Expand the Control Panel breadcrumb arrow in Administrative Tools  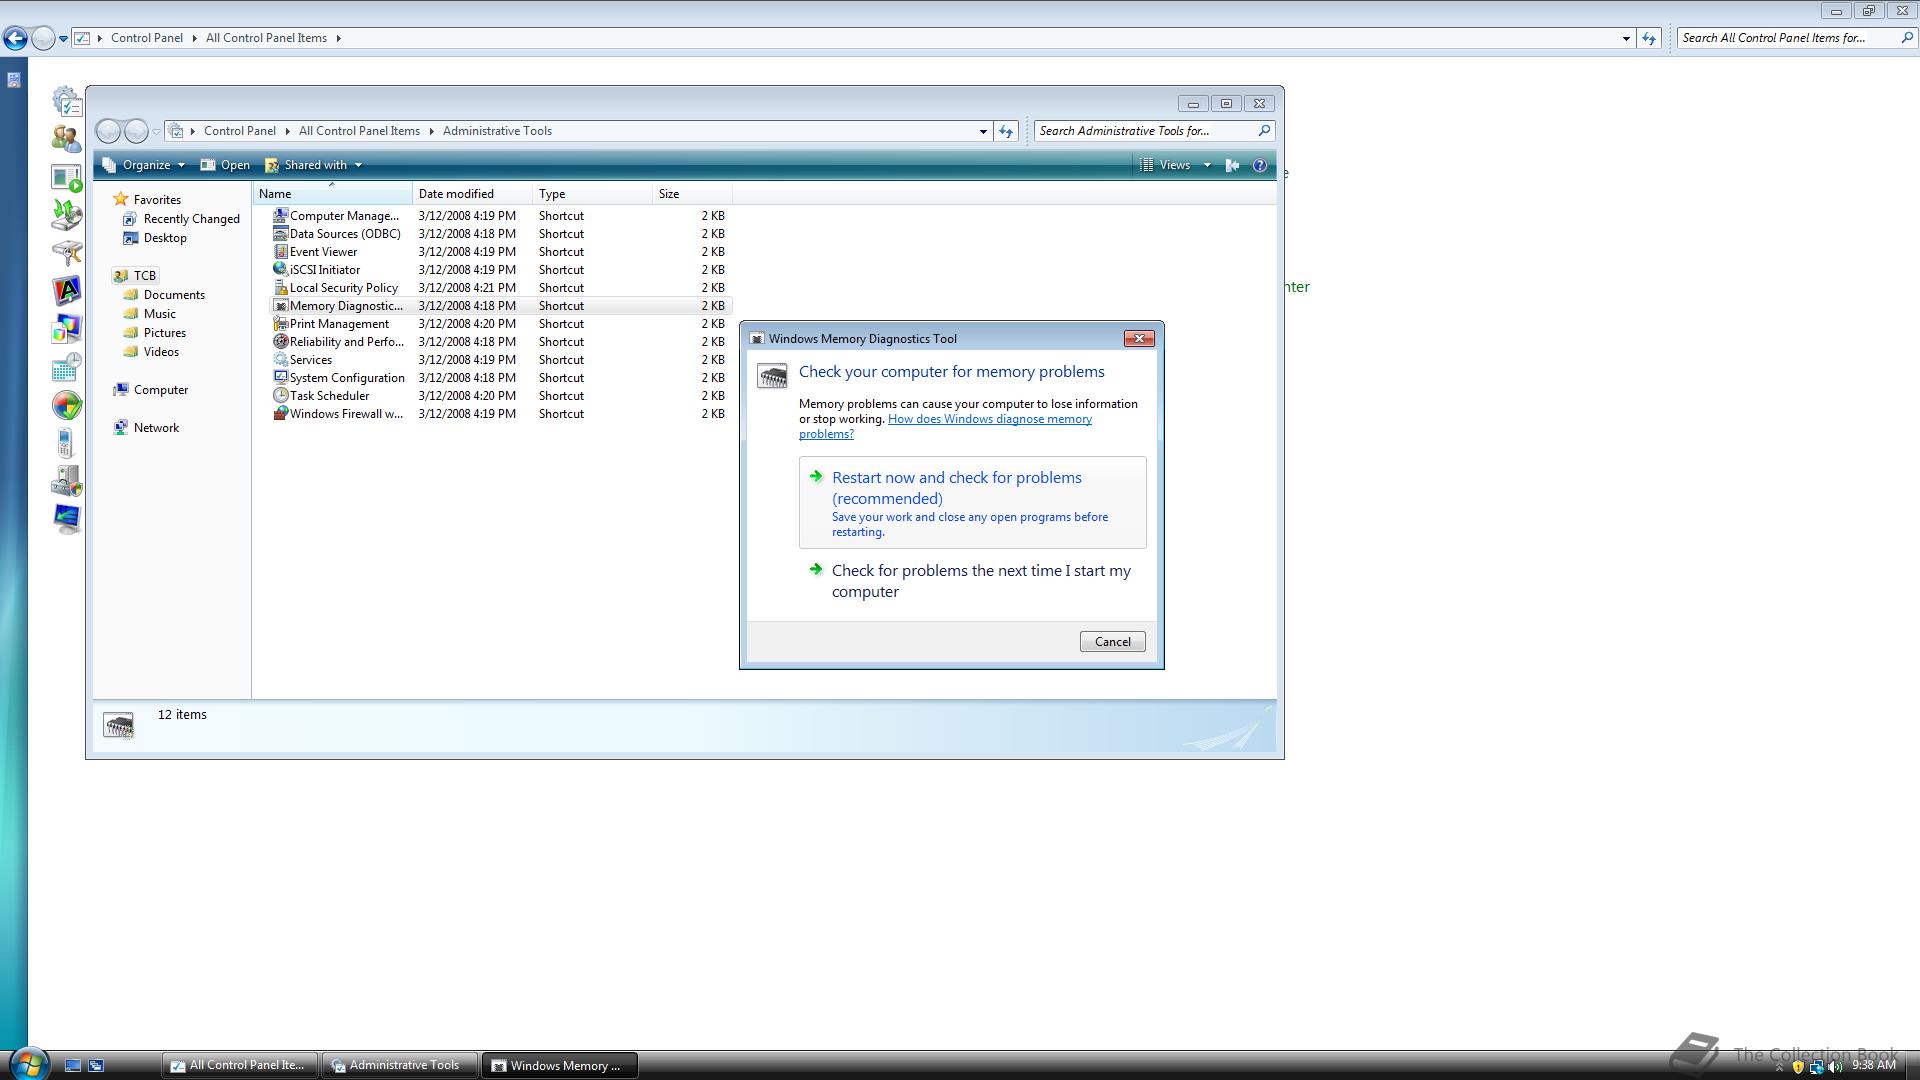point(288,131)
